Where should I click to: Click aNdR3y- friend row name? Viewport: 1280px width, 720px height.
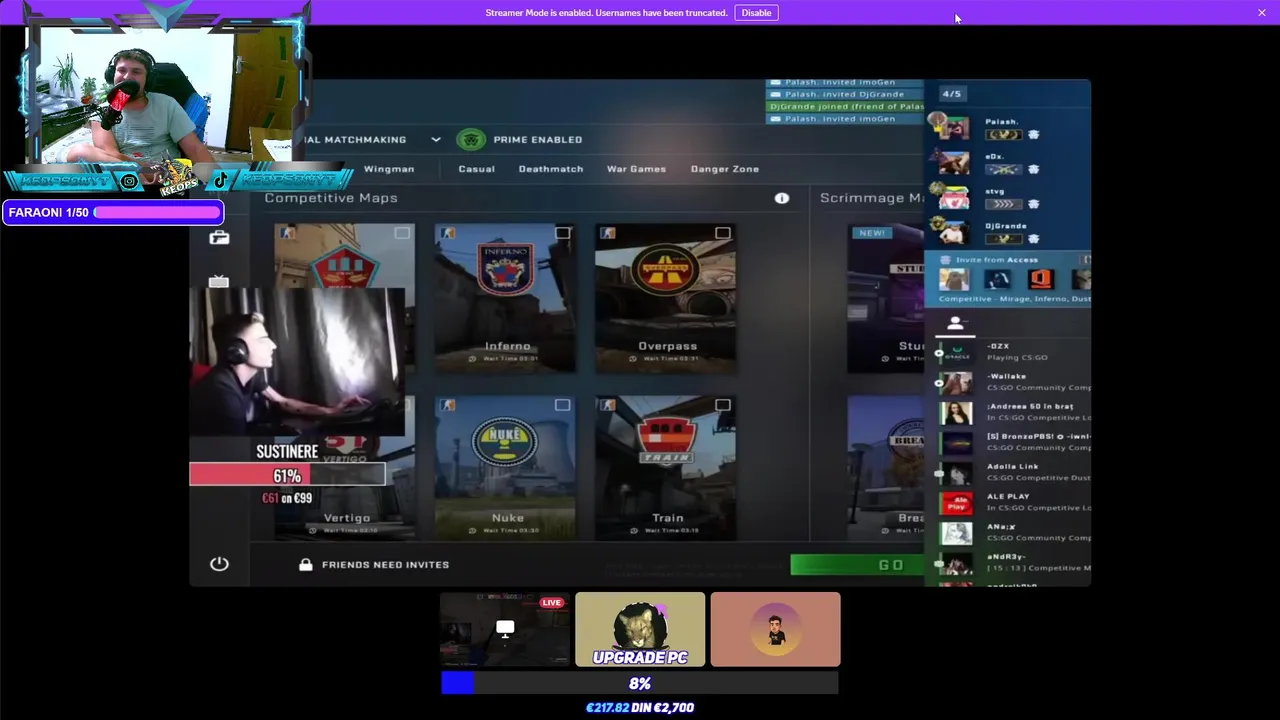[1006, 557]
